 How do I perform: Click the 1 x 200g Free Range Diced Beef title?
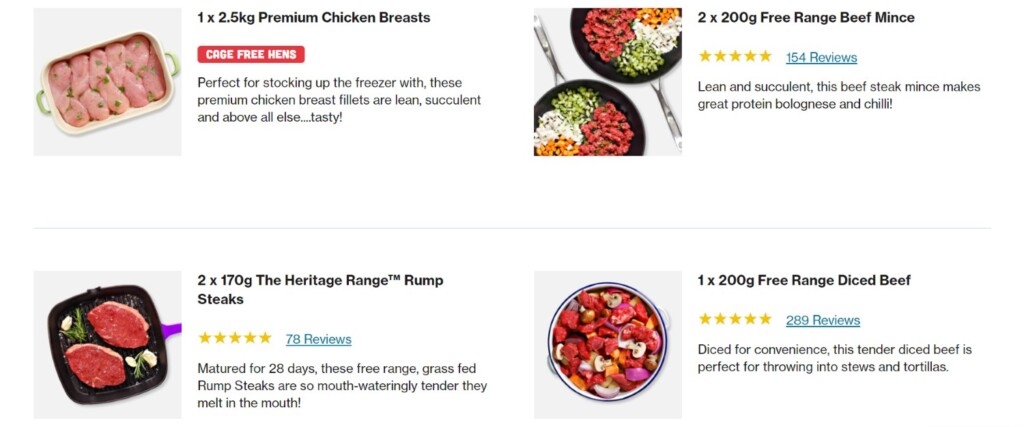[804, 281]
